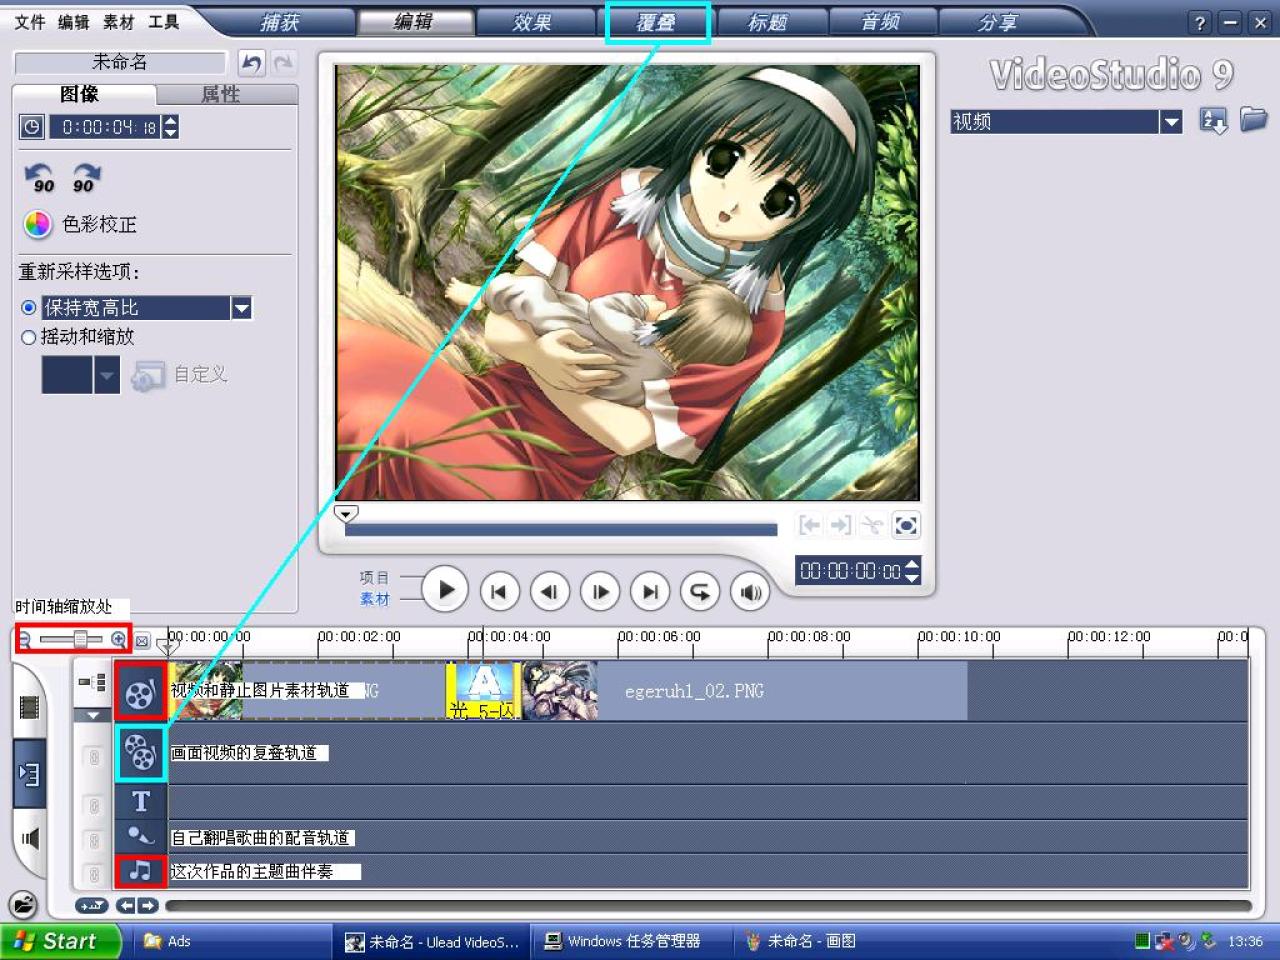Click the rotate 90 degrees clockwise icon

pos(85,178)
